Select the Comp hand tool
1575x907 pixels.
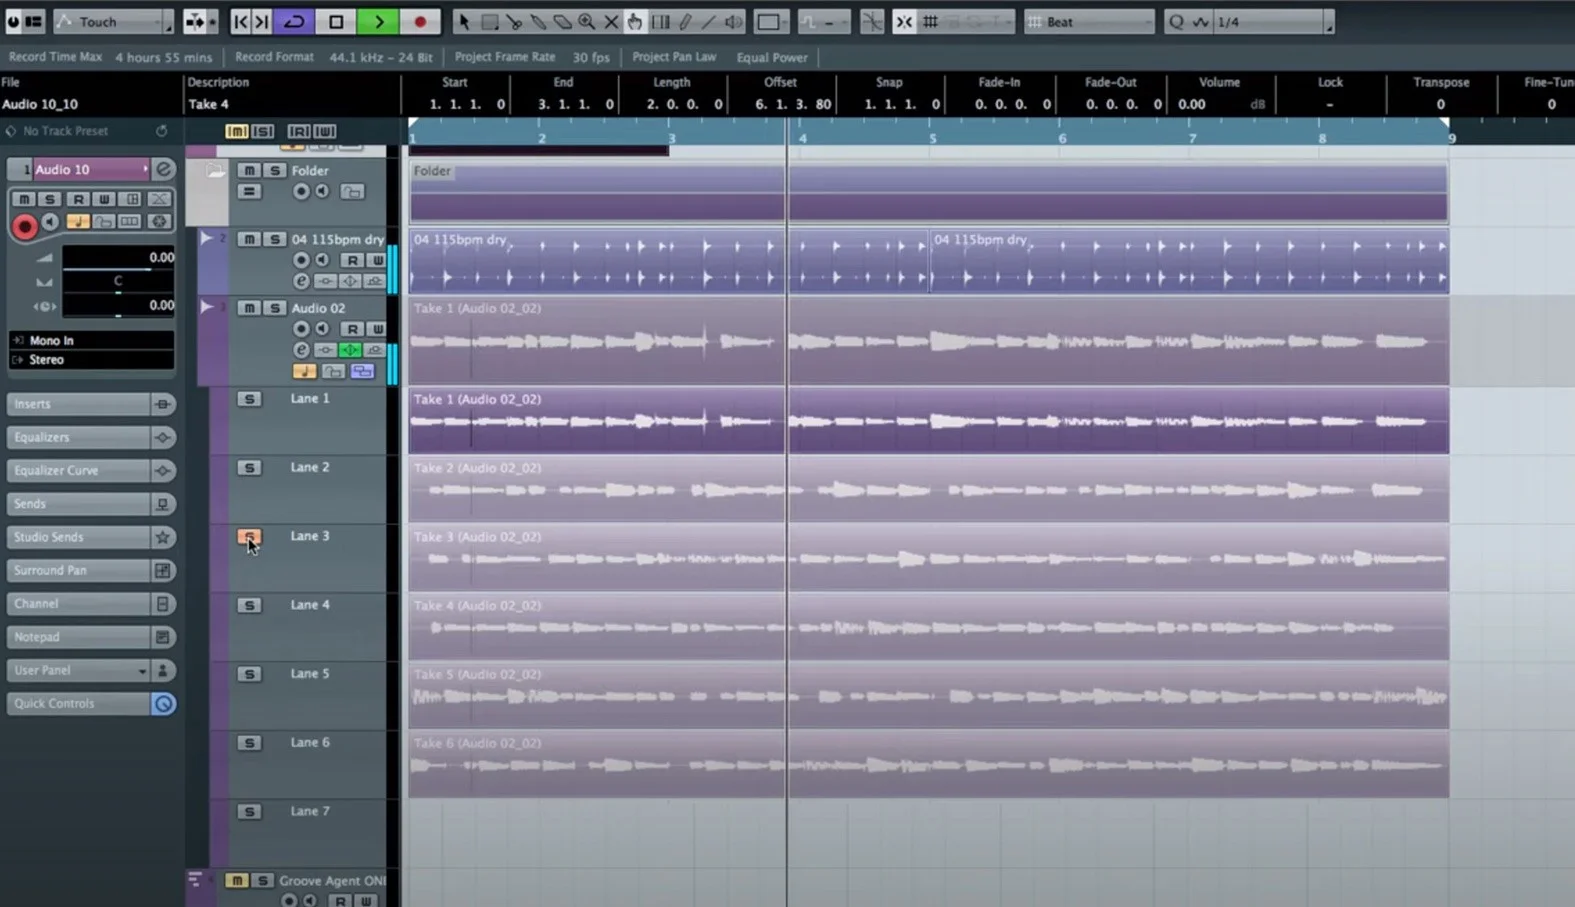click(634, 21)
